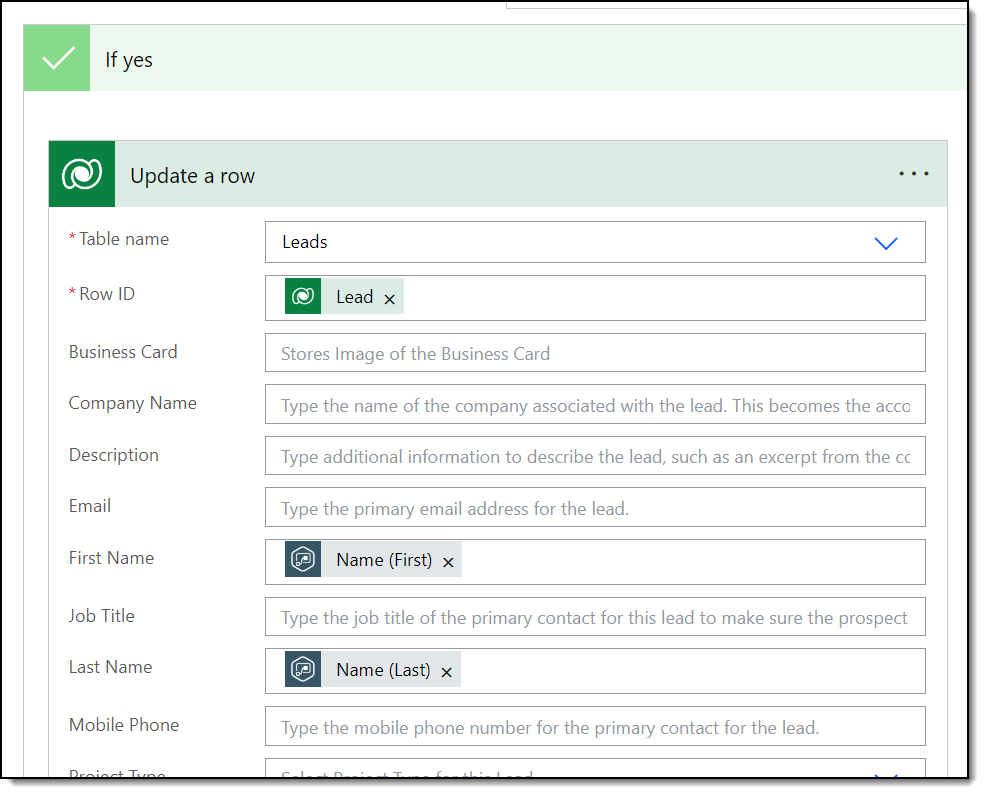Viewport: 984px width, 794px height.
Task: Collapse the If yes branch header
Action: point(495,58)
